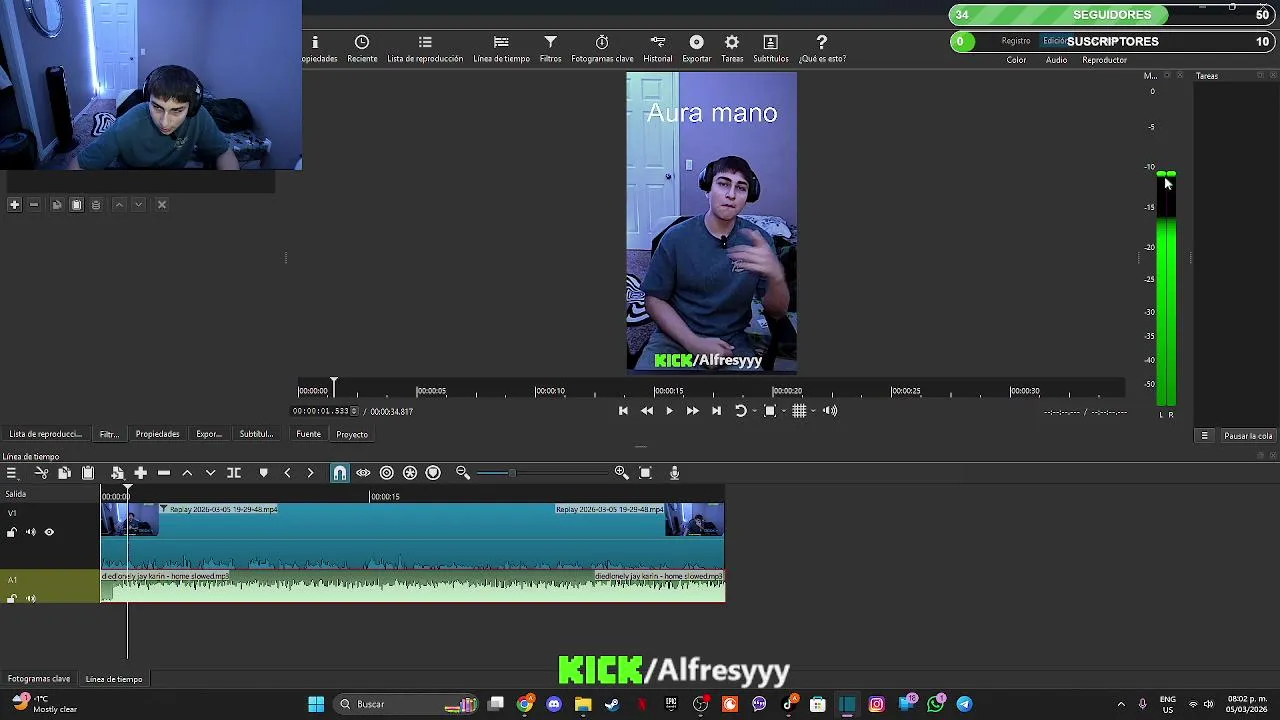1280x720 pixels.
Task: Toggle the magnet Snap button
Action: click(x=340, y=473)
